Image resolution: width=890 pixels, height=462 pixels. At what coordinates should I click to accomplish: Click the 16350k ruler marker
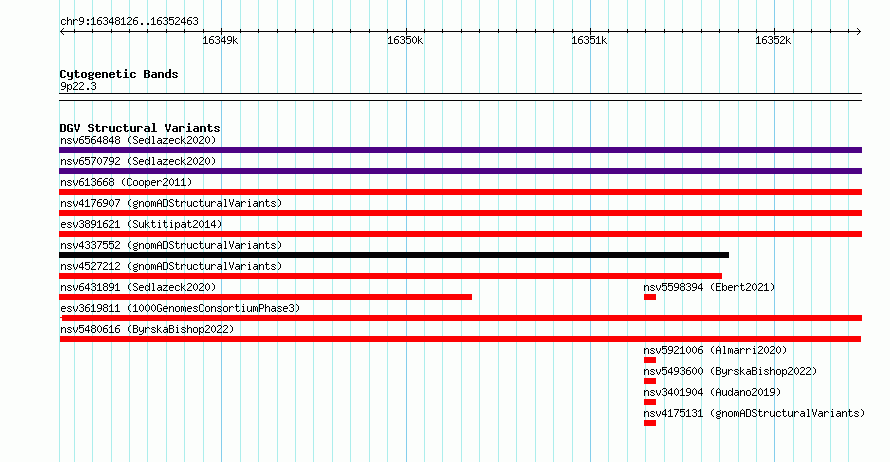coord(405,40)
